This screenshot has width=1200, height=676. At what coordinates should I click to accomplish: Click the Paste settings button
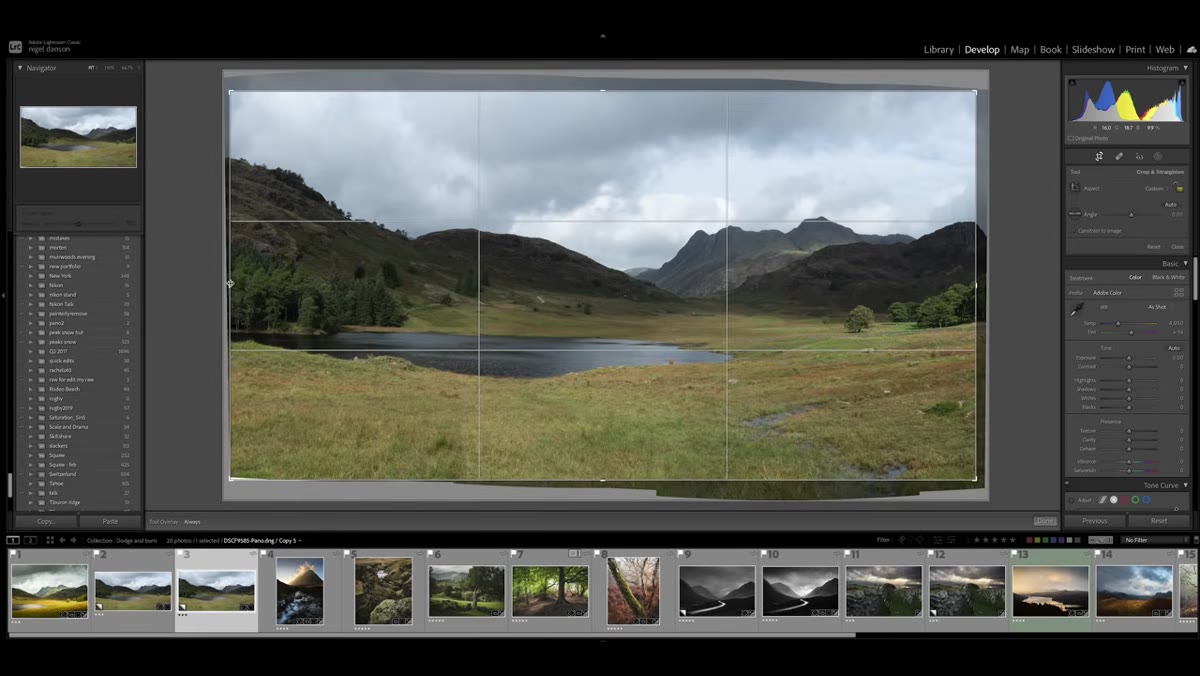click(110, 521)
